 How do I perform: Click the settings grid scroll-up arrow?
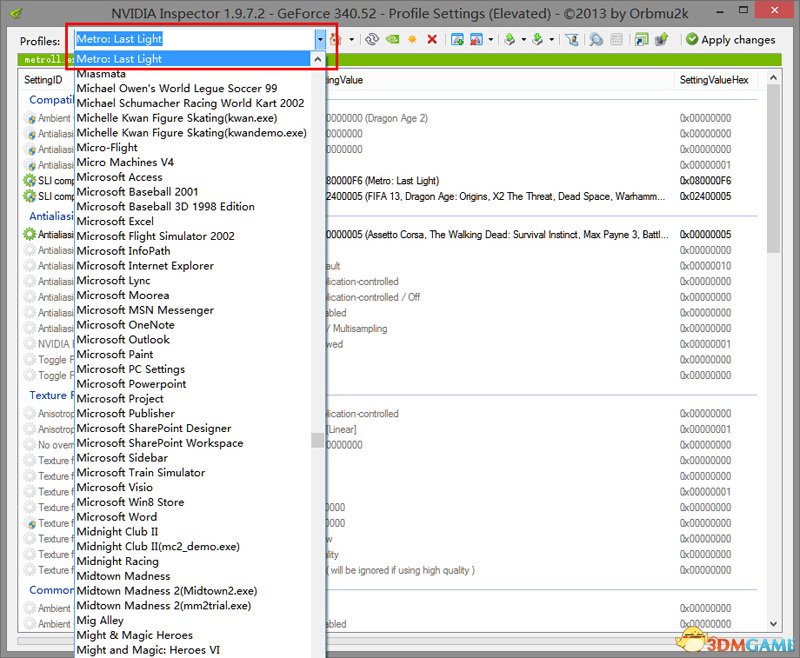[773, 78]
